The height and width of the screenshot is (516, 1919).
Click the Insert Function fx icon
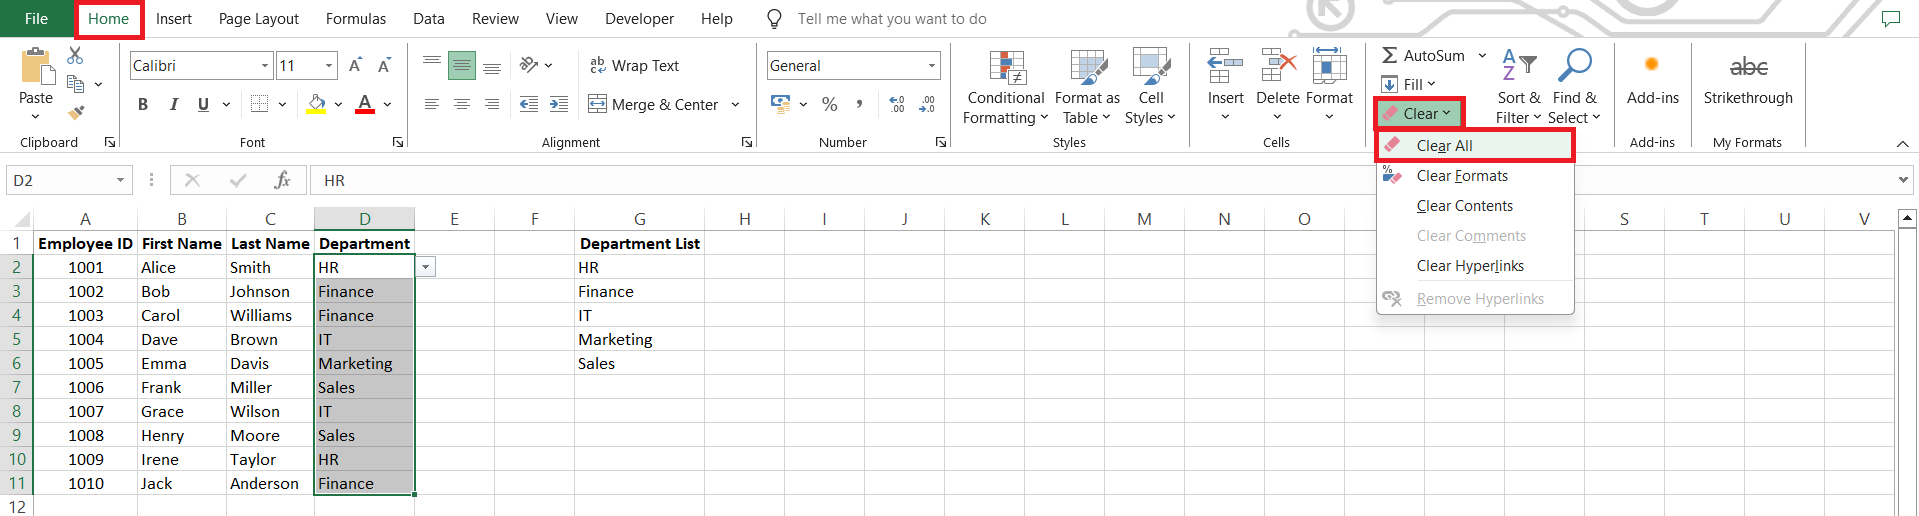[x=283, y=180]
